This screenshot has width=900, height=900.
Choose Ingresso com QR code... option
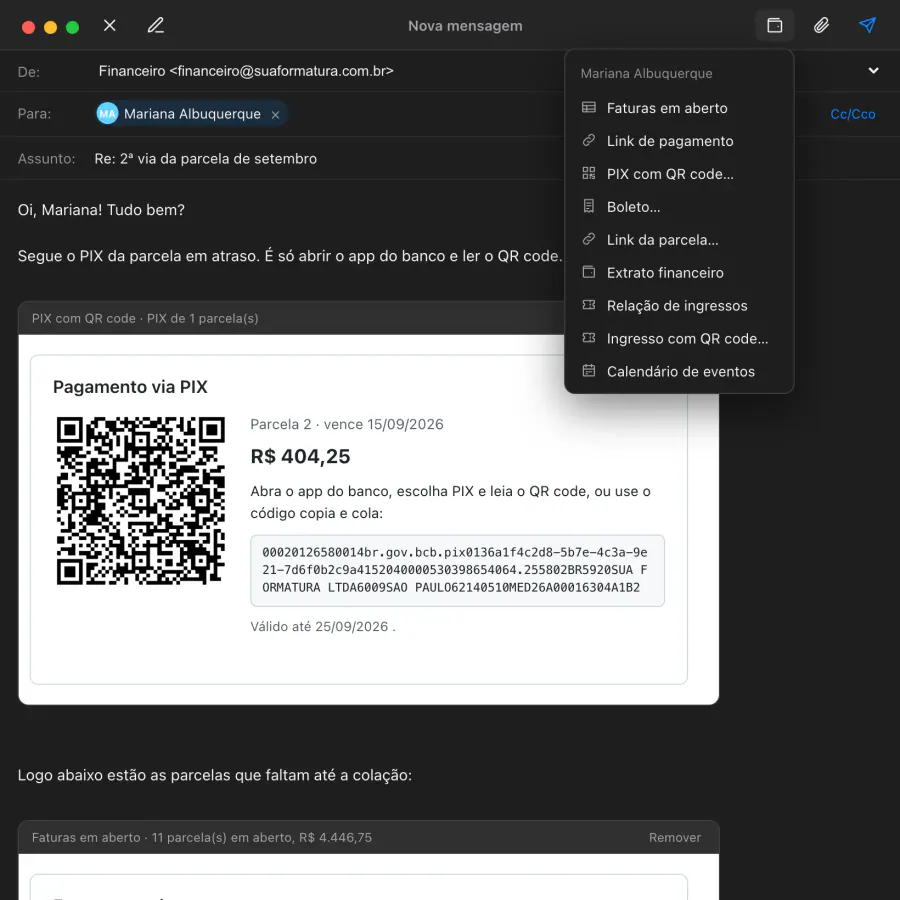click(x=679, y=339)
